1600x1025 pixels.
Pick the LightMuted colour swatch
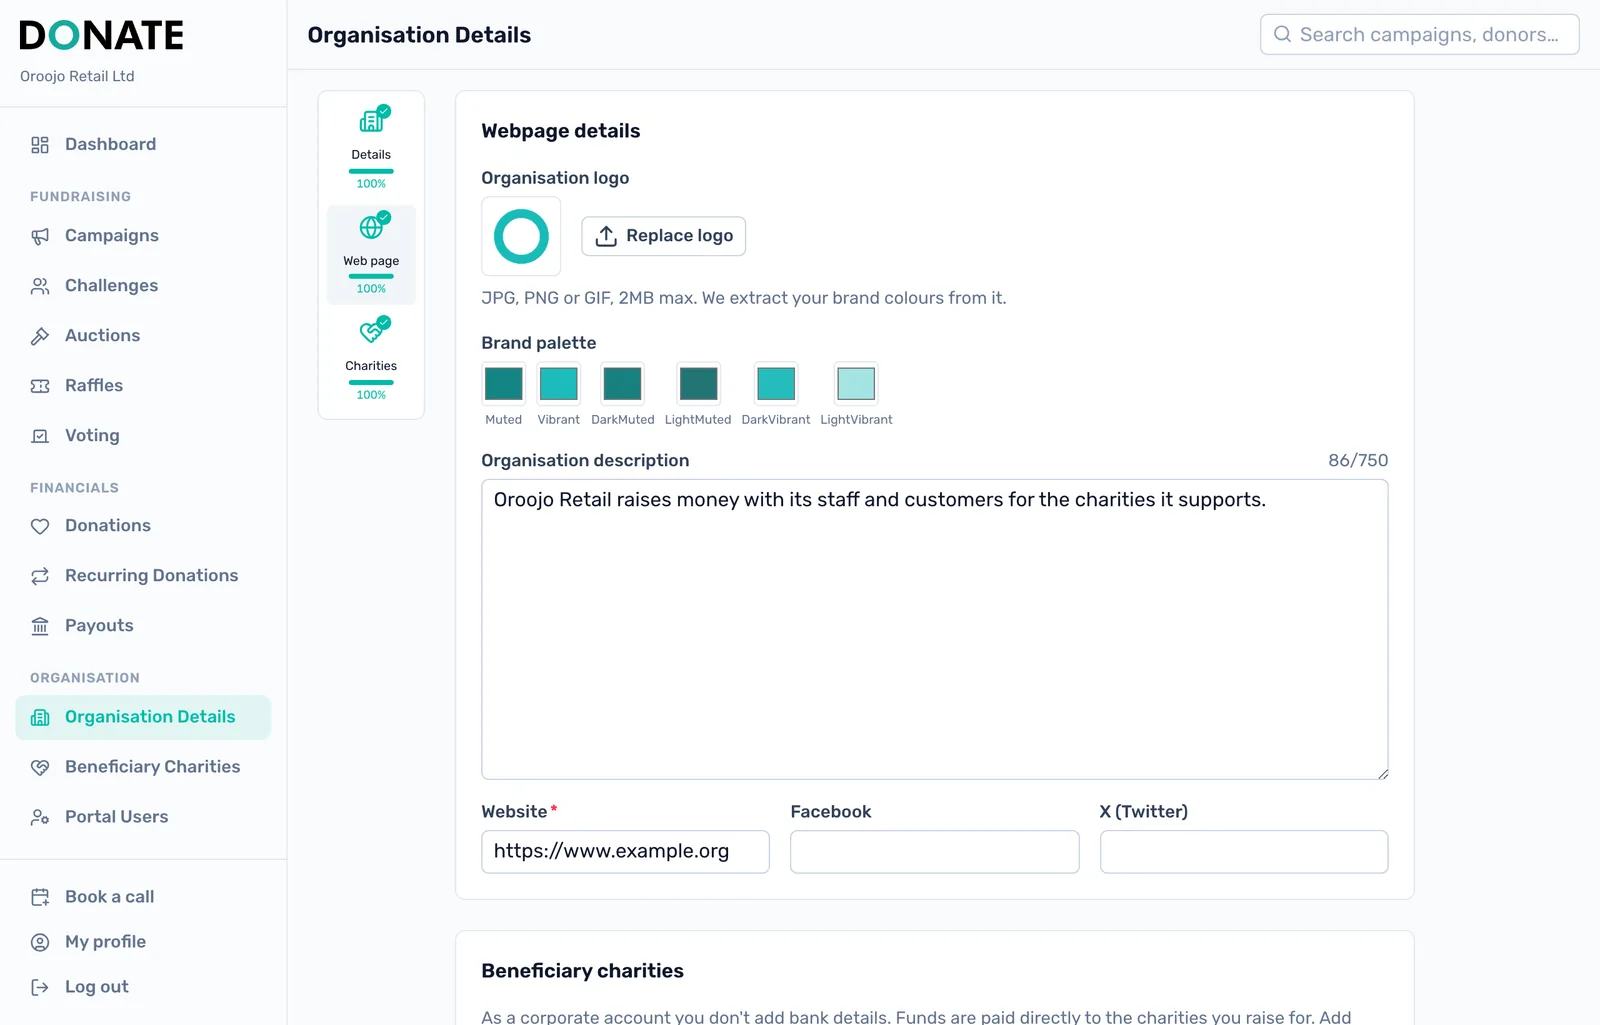coord(698,383)
